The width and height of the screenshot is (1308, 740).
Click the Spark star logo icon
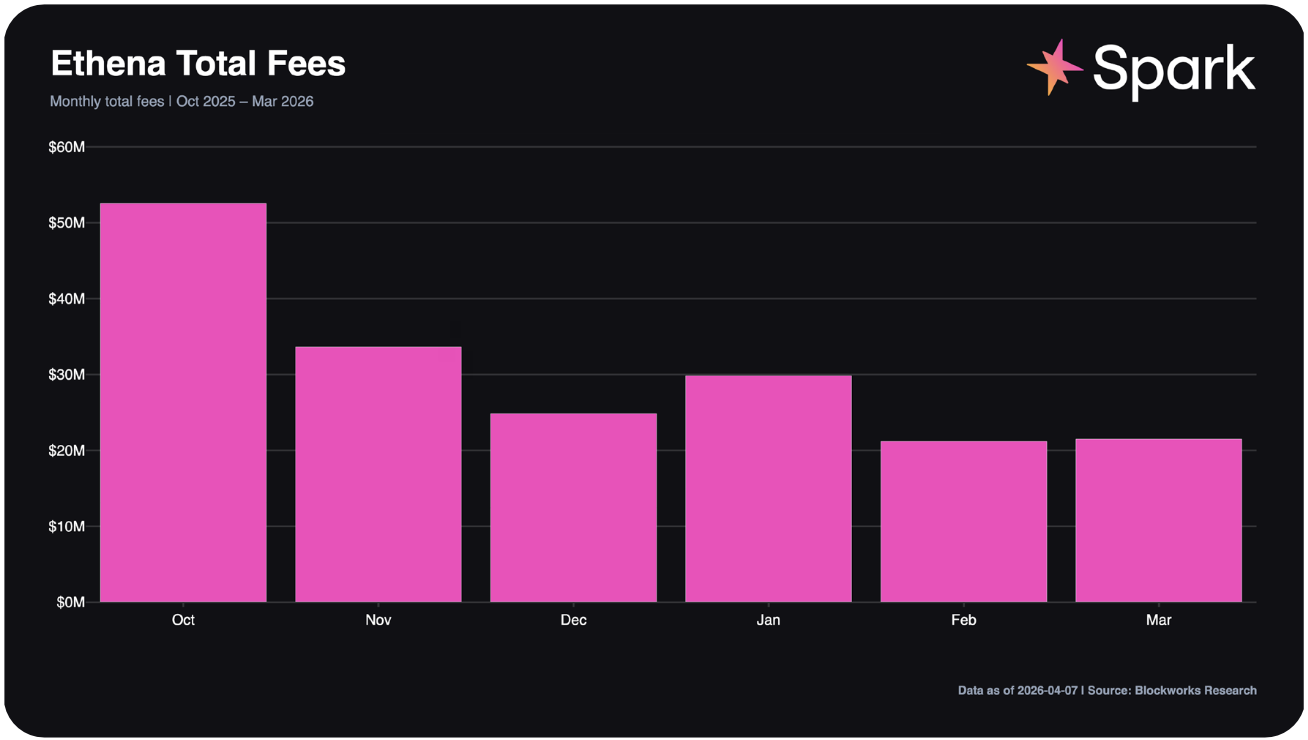point(1054,68)
